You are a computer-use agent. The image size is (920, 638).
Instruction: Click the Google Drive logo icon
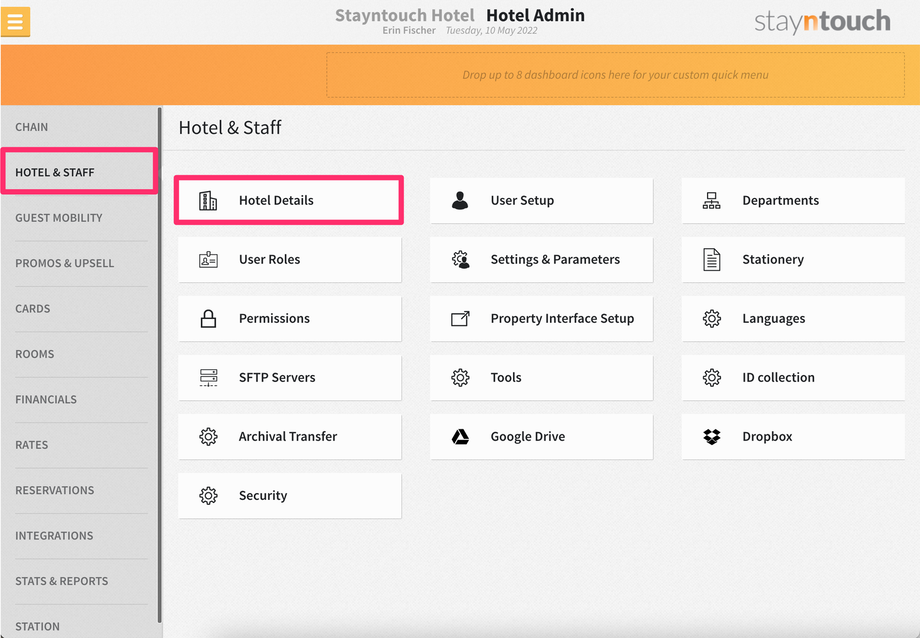(x=460, y=437)
